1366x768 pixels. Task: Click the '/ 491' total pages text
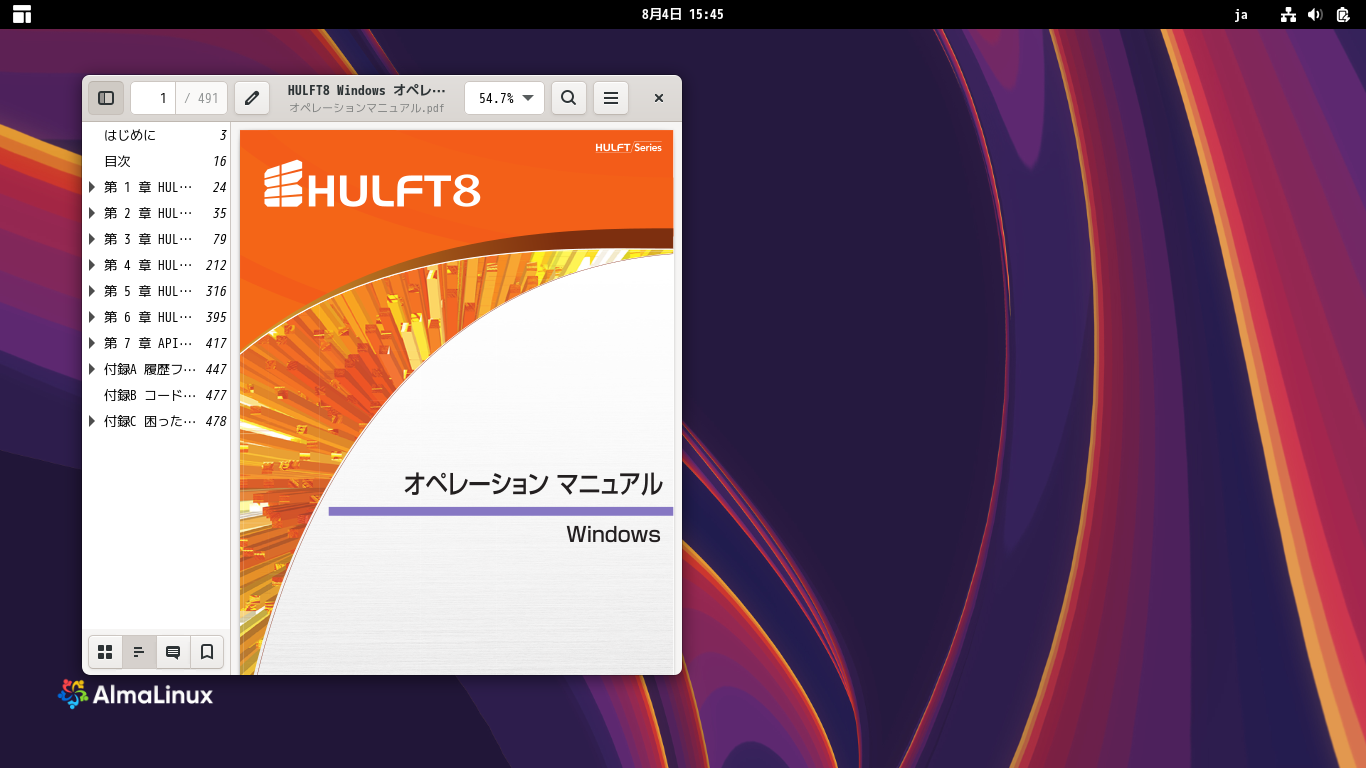pos(201,98)
